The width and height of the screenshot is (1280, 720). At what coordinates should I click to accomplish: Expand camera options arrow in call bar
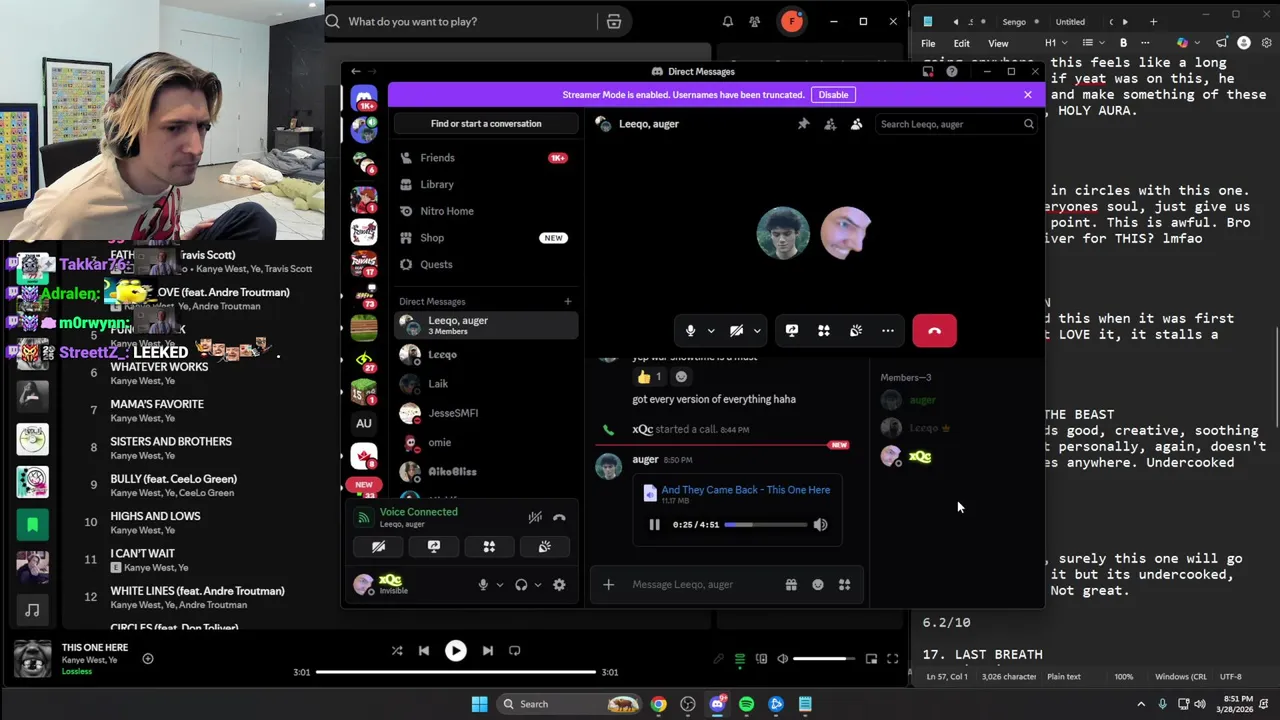pyautogui.click(x=757, y=331)
